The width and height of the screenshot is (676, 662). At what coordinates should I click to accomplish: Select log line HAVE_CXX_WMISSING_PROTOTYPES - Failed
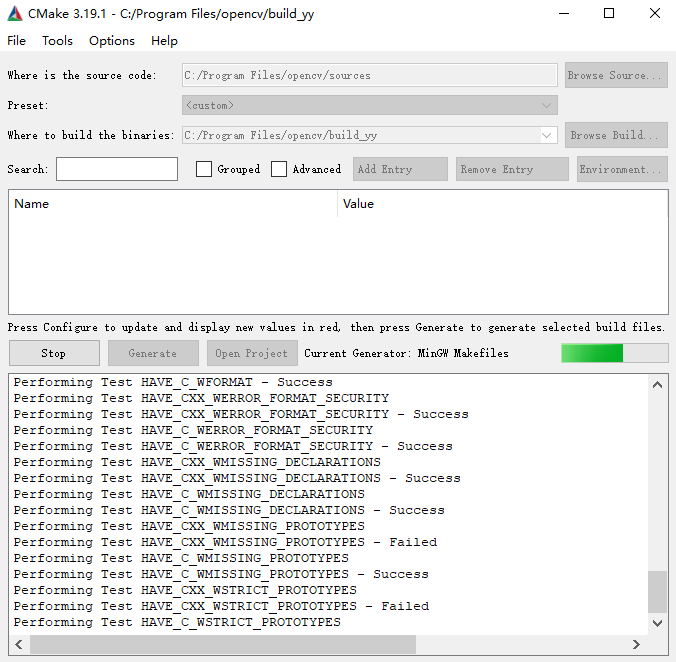pyautogui.click(x=225, y=542)
